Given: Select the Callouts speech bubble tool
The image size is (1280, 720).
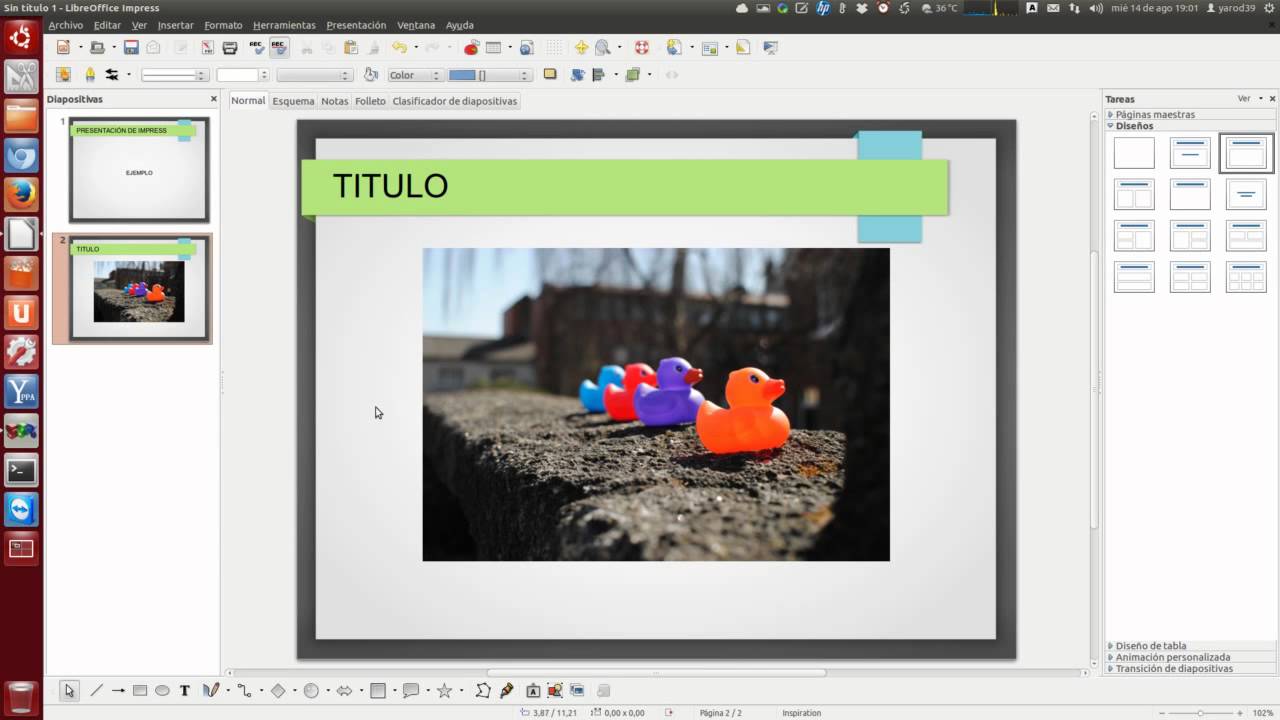Looking at the screenshot, I should point(411,690).
